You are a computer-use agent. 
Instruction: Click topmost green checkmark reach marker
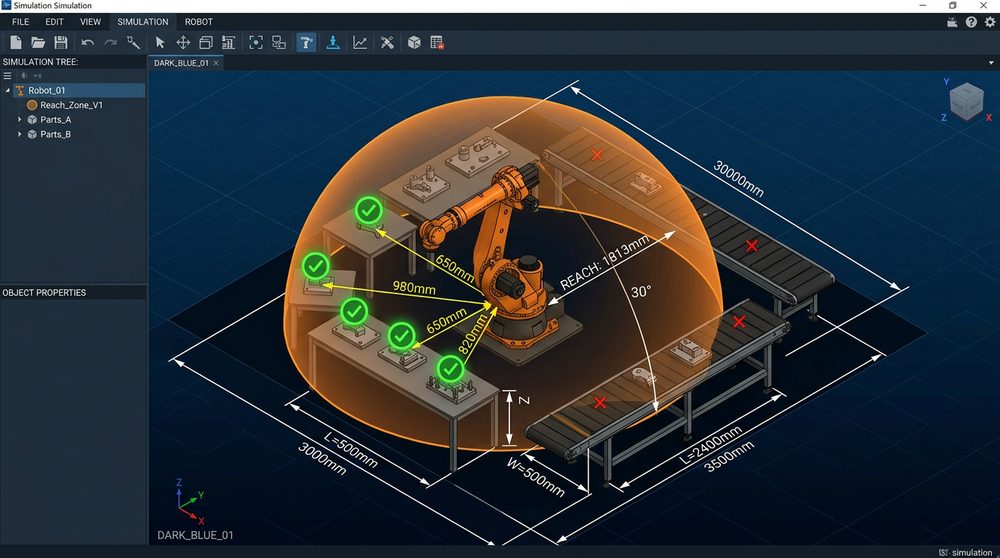pos(369,210)
